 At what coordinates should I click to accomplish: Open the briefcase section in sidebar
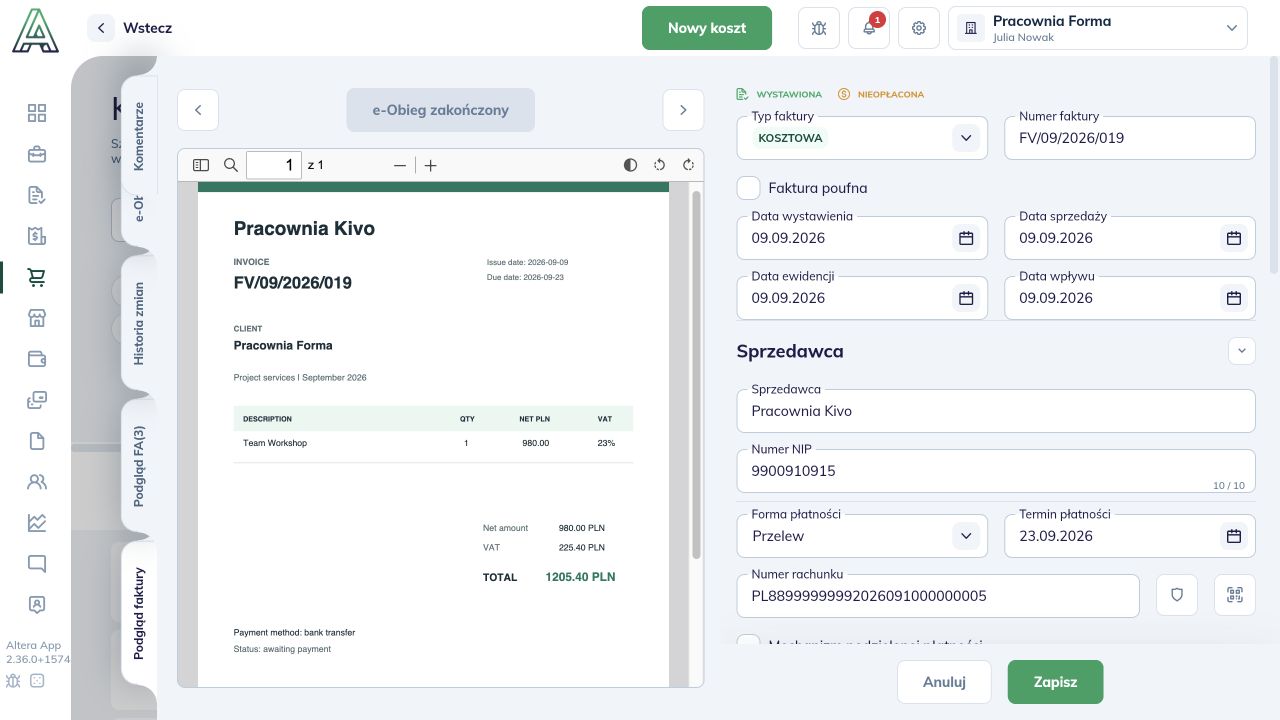click(x=37, y=154)
